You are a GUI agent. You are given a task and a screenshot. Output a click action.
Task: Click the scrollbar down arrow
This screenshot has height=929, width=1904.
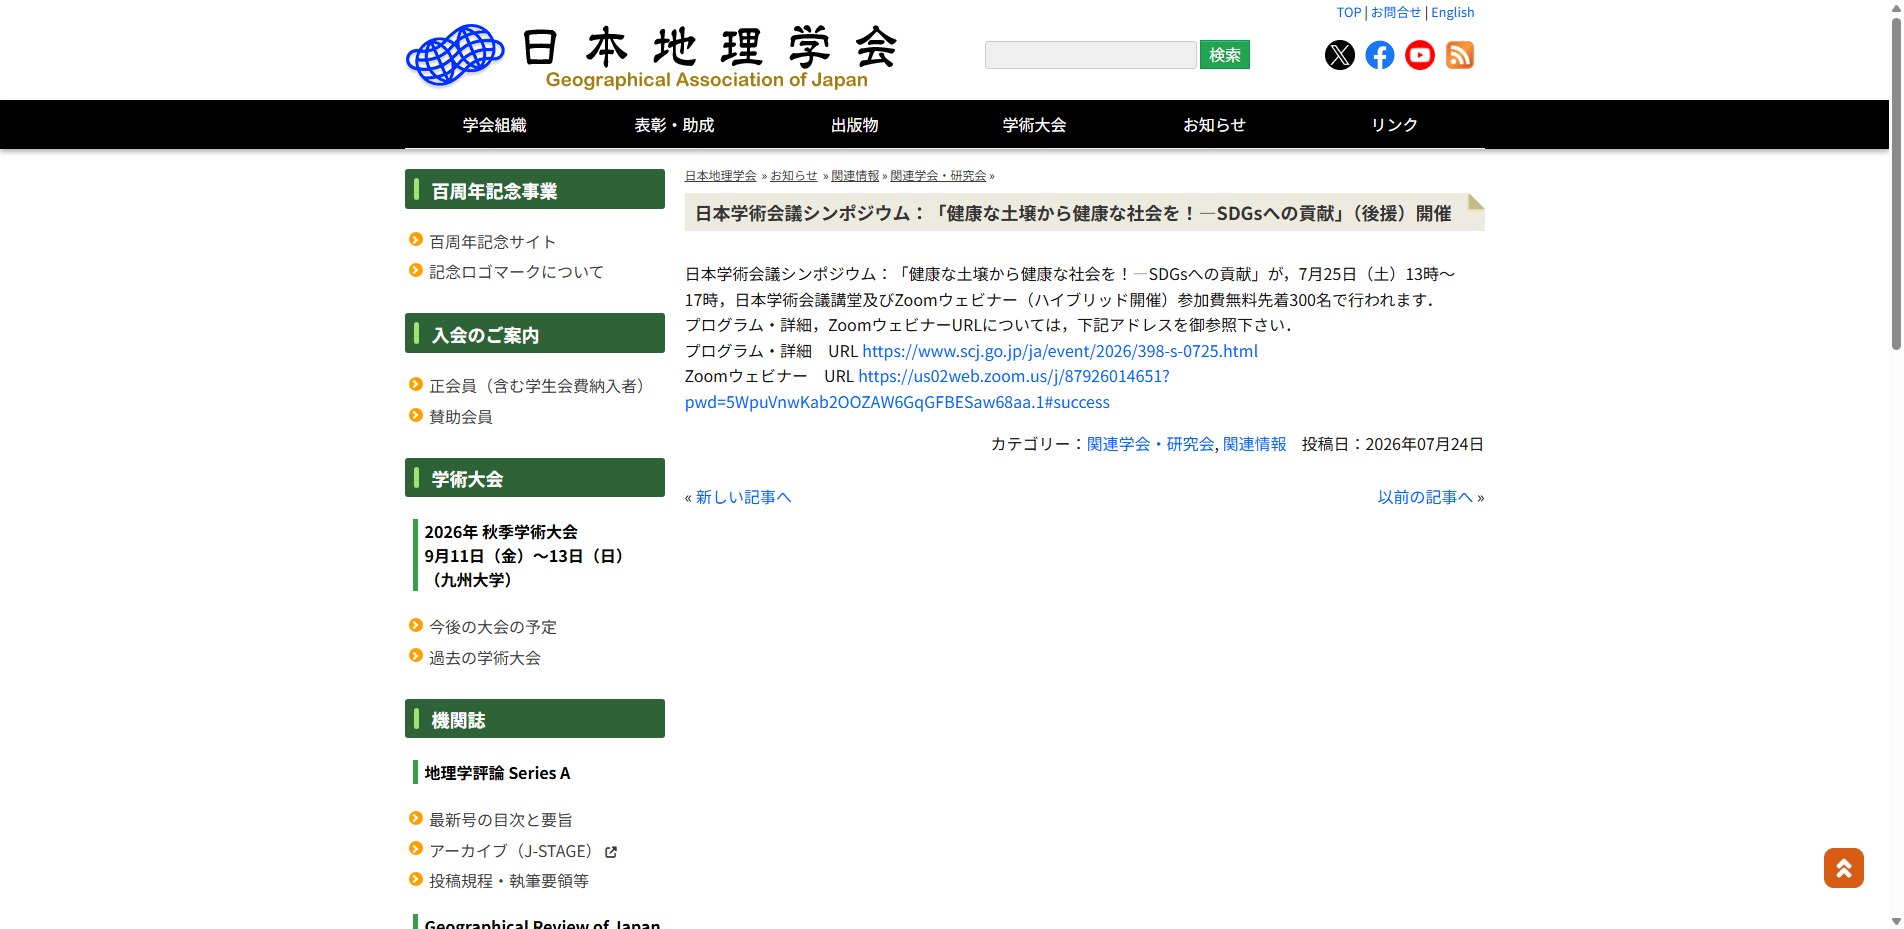[1895, 921]
